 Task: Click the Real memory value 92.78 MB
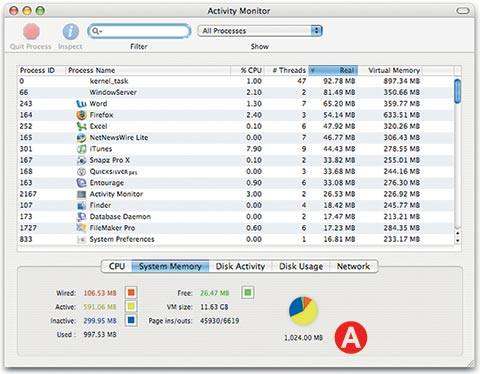tap(339, 81)
